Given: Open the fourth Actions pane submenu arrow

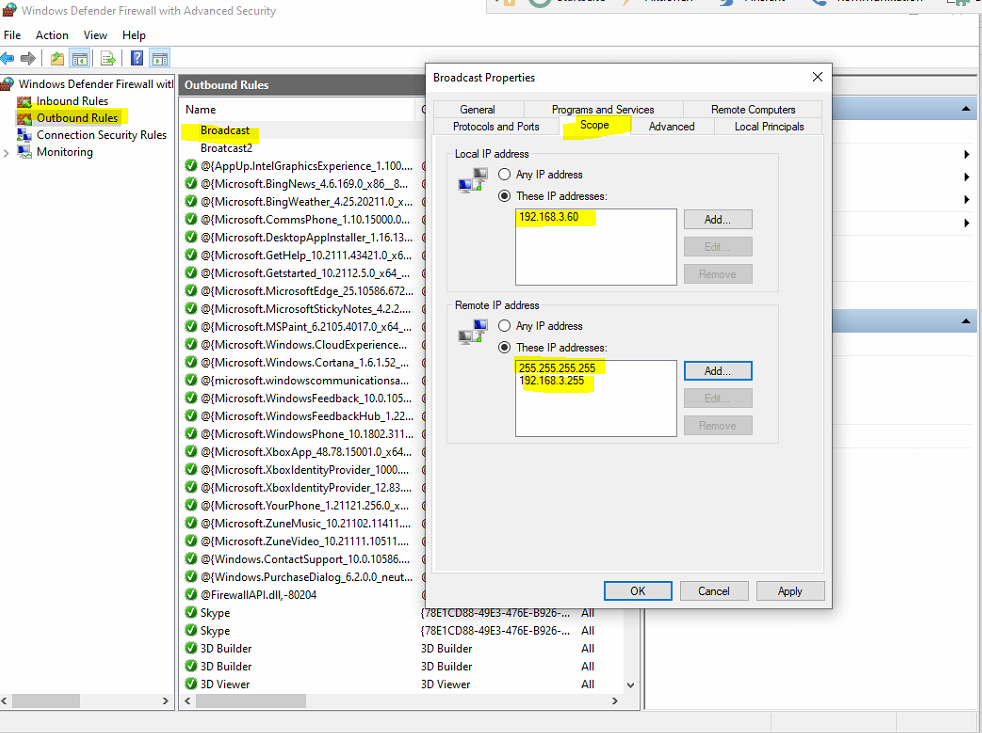Looking at the screenshot, I should pyautogui.click(x=966, y=223).
